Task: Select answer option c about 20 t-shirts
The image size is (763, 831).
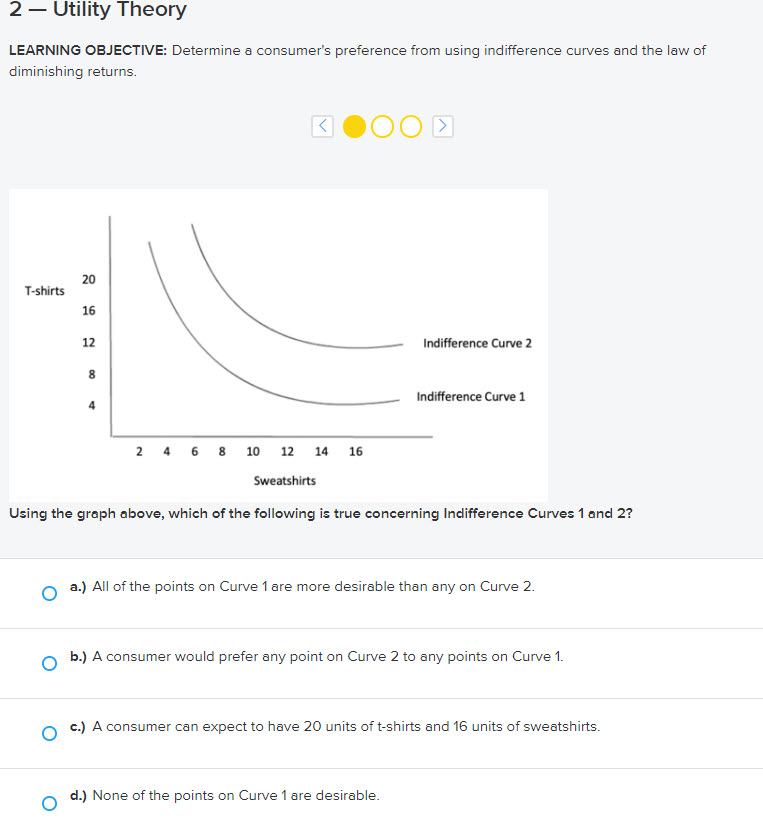Action: pyautogui.click(x=48, y=733)
